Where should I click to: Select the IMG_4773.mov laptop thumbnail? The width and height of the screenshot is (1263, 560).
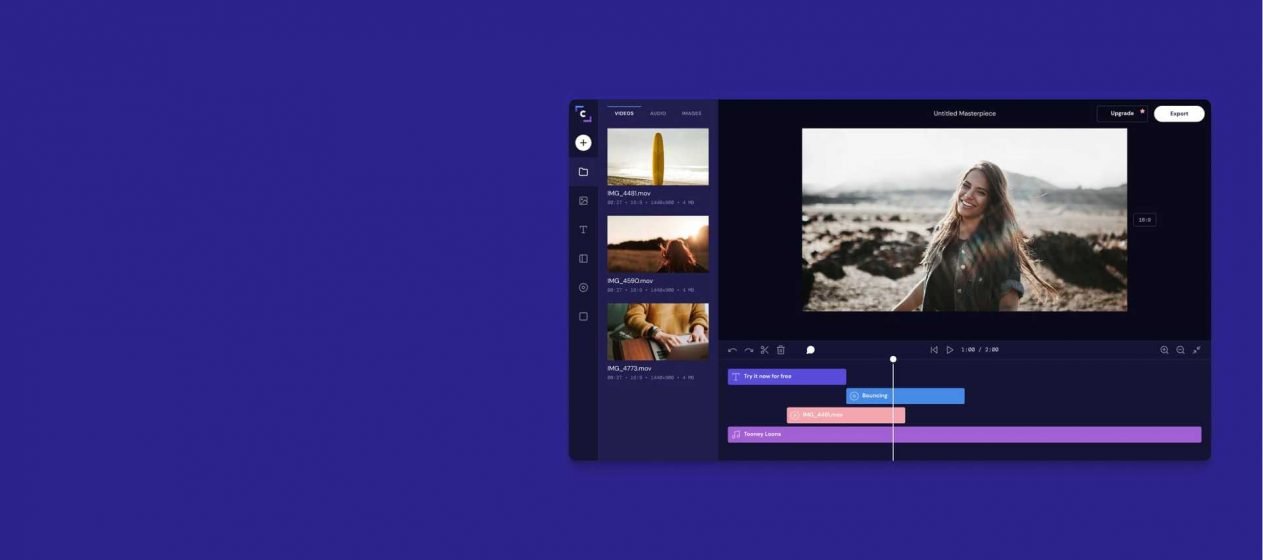[658, 332]
